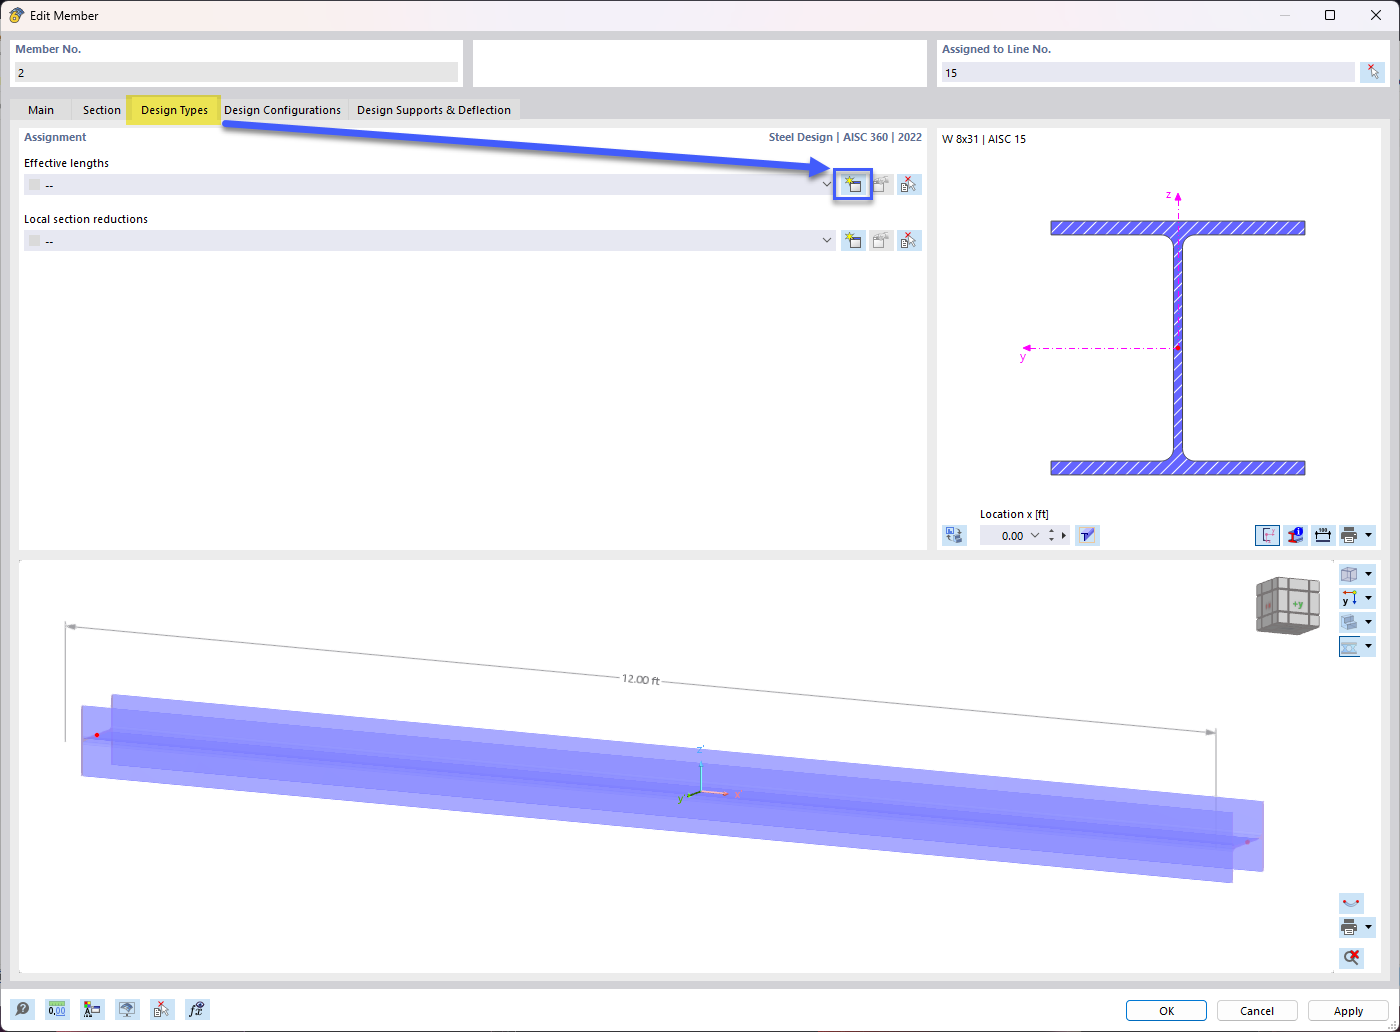The width and height of the screenshot is (1400, 1032).
Task: Edit the selected effective lengths entry
Action: pos(881,184)
